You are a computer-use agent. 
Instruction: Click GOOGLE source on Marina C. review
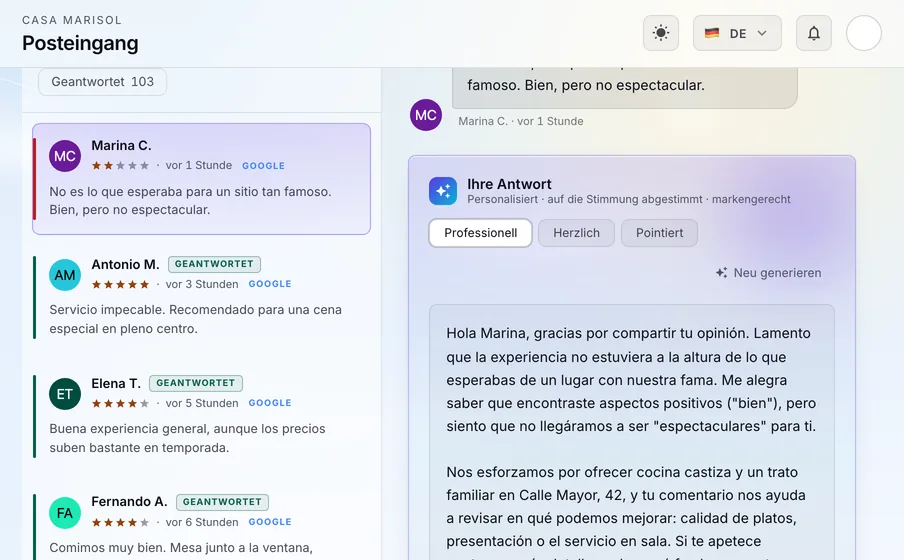coord(263,166)
